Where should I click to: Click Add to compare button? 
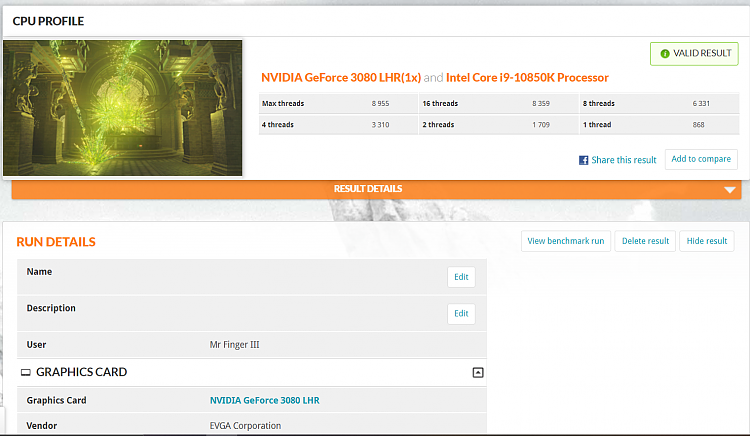tap(701, 159)
